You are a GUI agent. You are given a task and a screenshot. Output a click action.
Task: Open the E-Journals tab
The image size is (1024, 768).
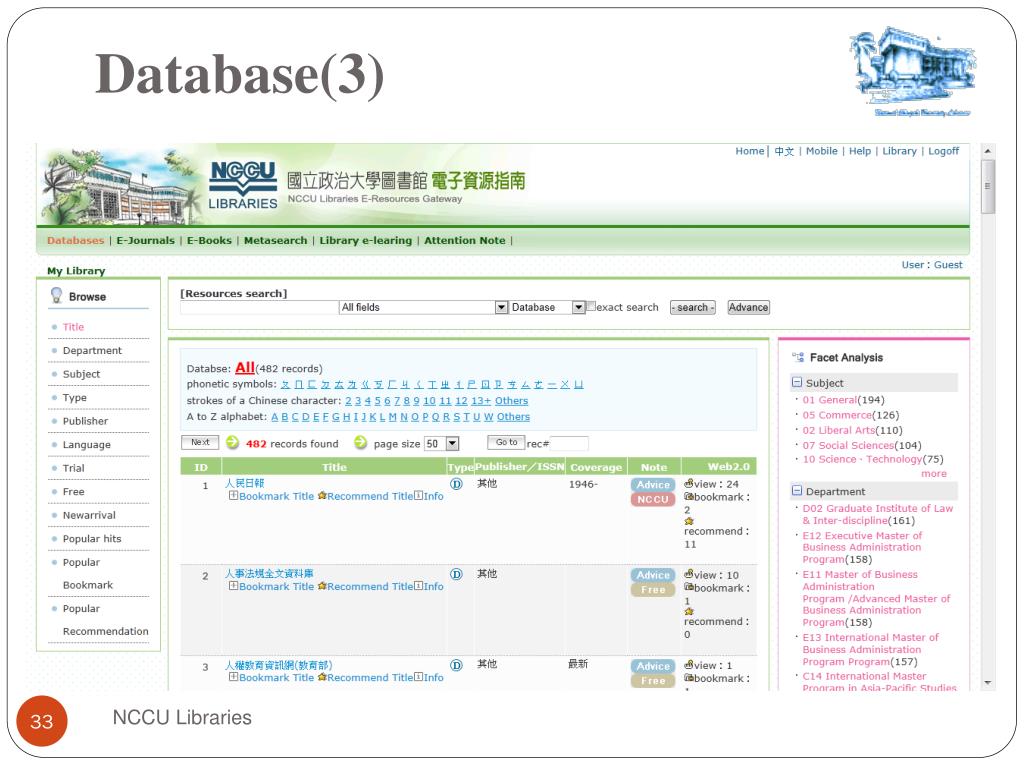pyautogui.click(x=146, y=240)
